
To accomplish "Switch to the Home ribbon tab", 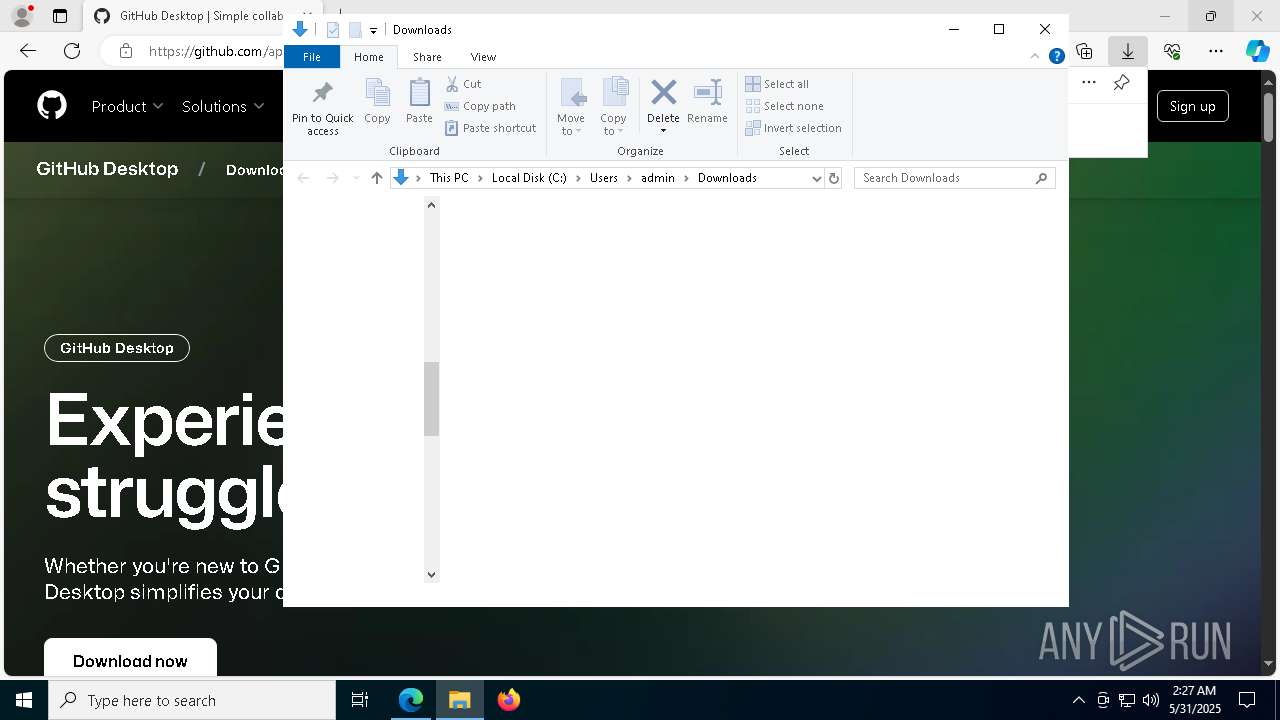I will 368,57.
